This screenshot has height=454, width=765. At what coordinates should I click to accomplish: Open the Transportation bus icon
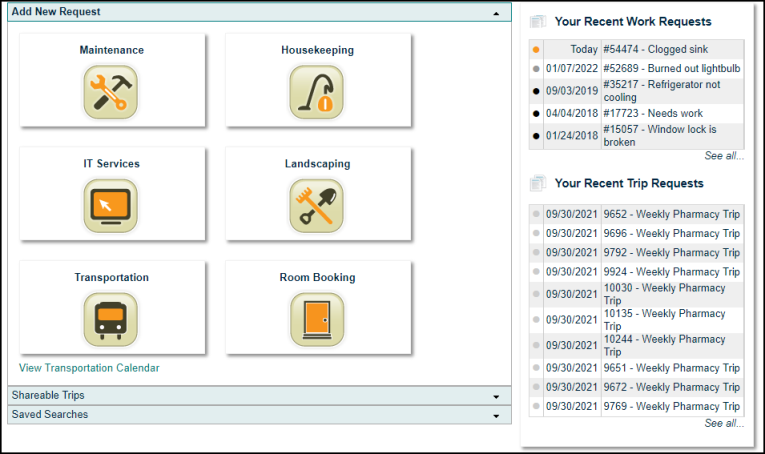(111, 319)
